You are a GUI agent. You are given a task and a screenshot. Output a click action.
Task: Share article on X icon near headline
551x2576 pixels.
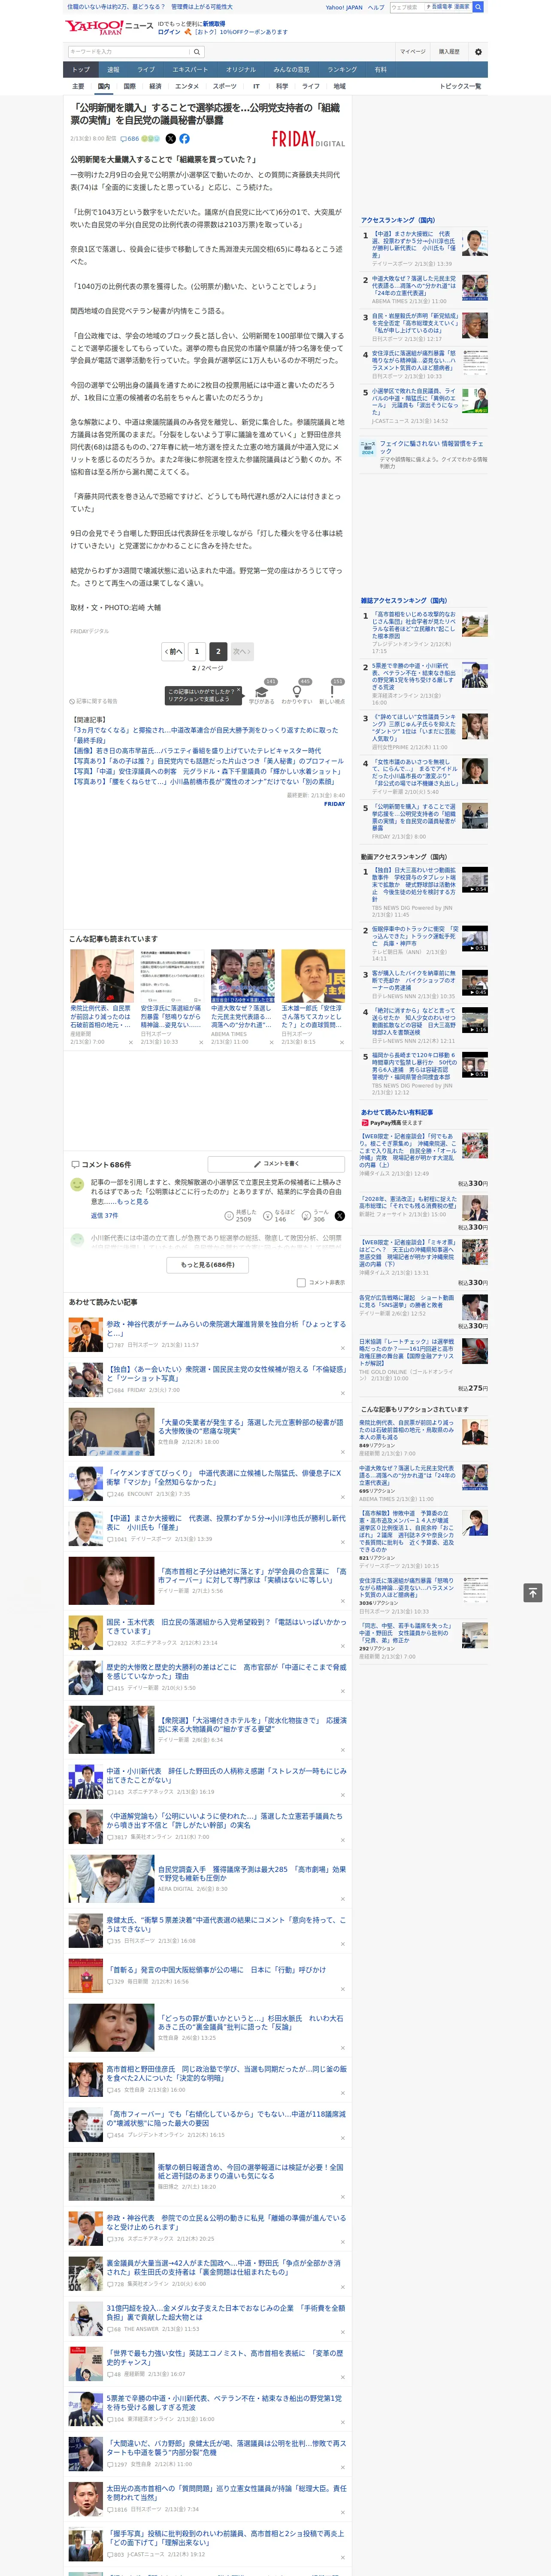pos(170,139)
